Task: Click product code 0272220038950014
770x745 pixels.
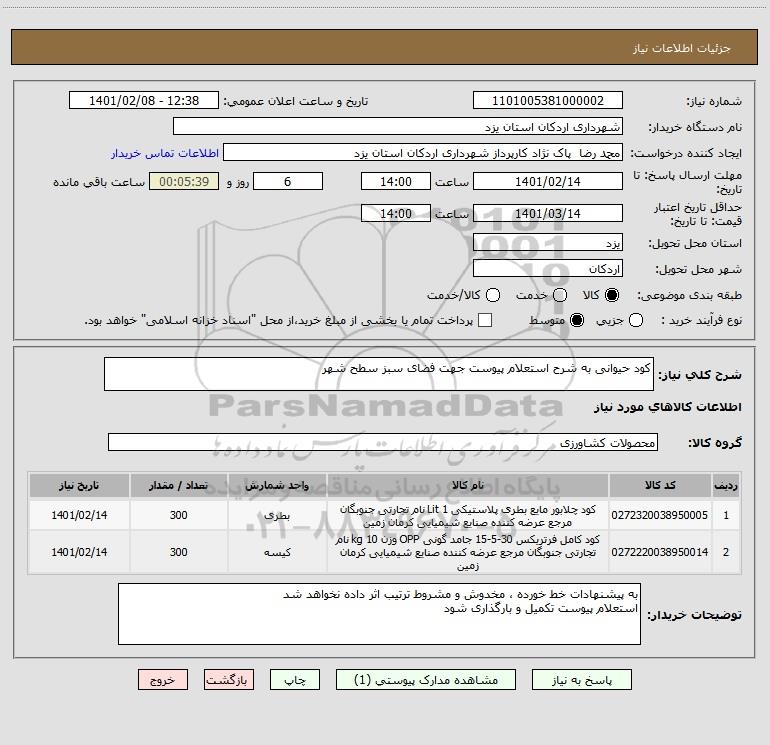Action: click(660, 552)
